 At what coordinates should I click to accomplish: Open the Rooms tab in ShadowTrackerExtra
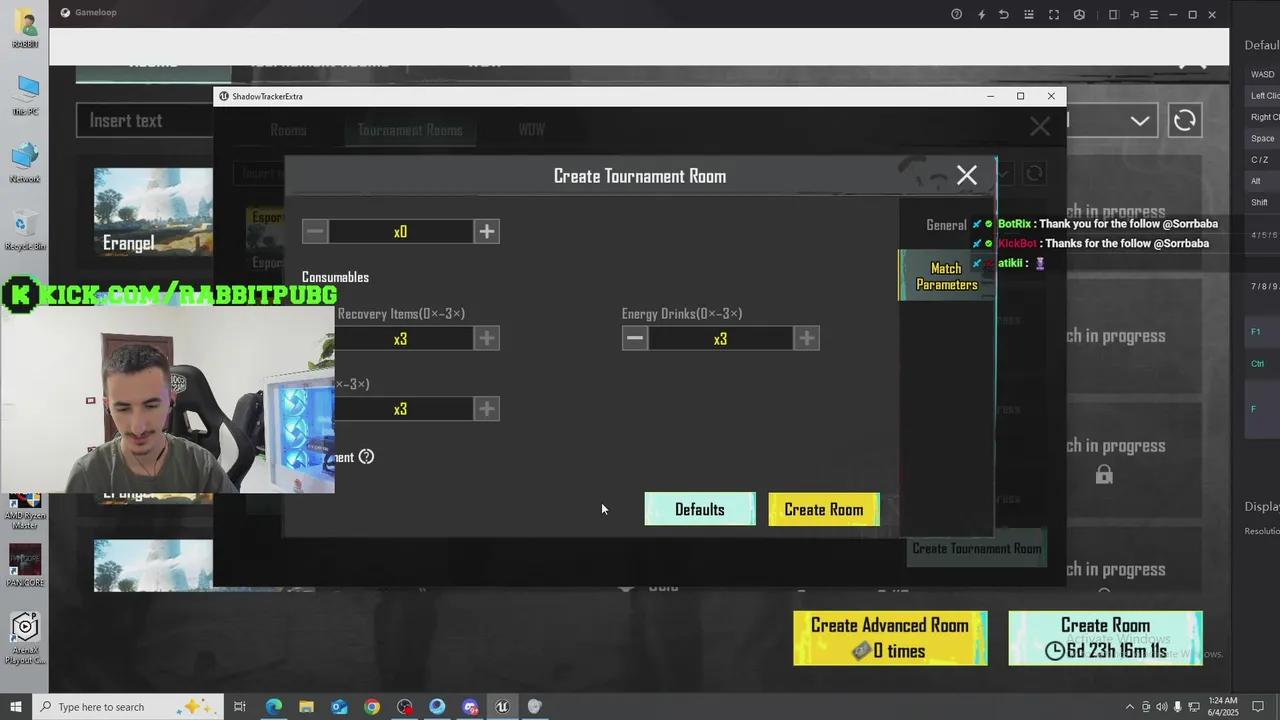[x=288, y=130]
